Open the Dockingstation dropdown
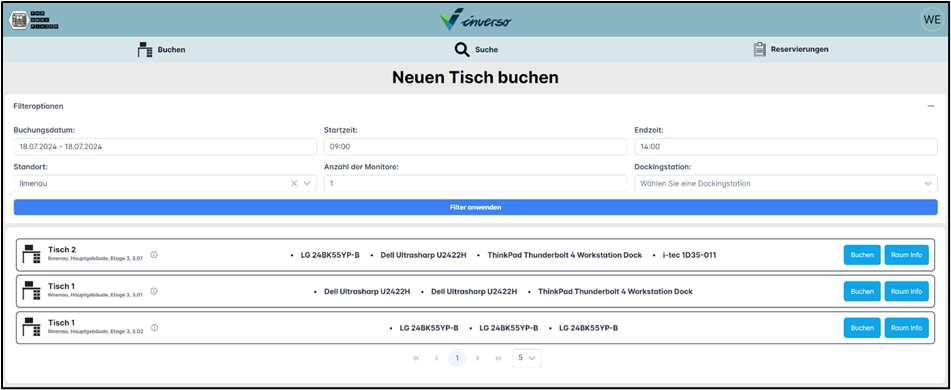 [786, 183]
